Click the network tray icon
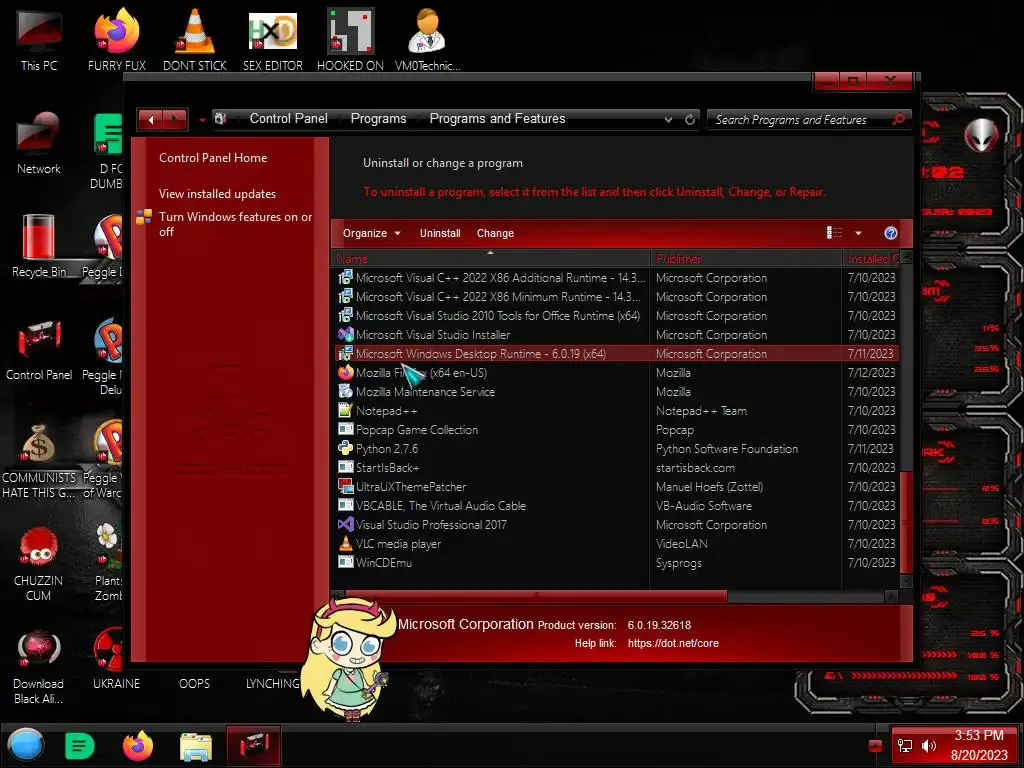This screenshot has width=1024, height=768. [904, 746]
